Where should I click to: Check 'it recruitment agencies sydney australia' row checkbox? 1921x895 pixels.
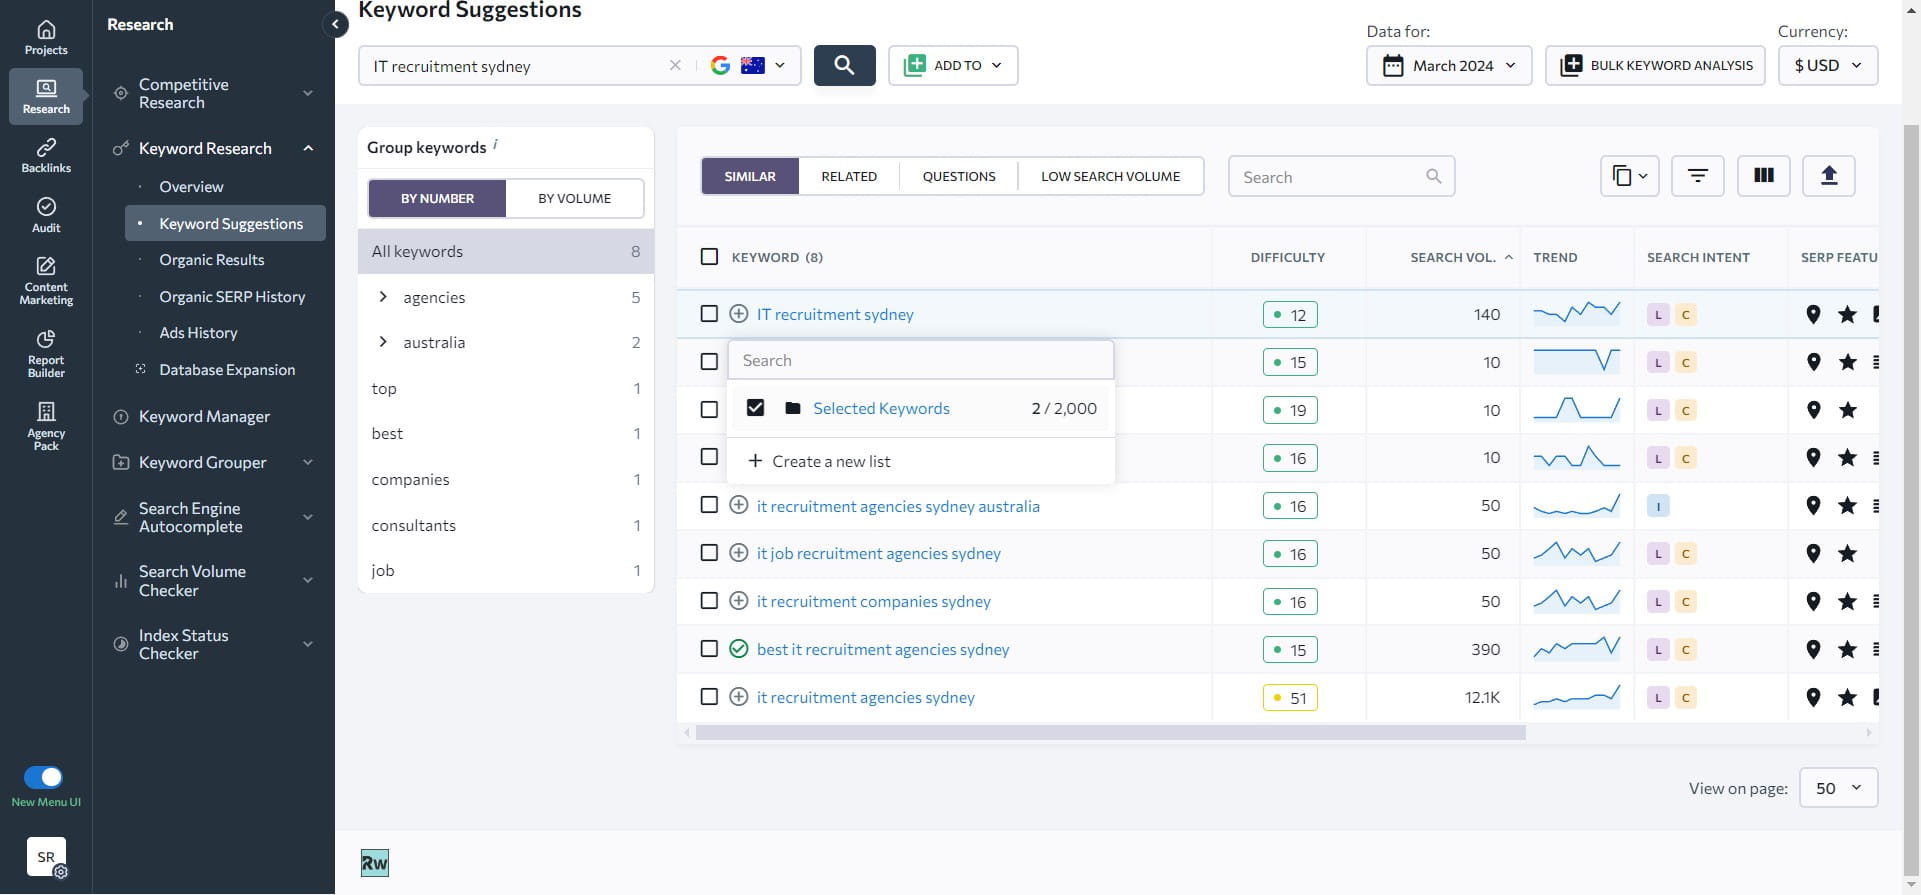709,505
